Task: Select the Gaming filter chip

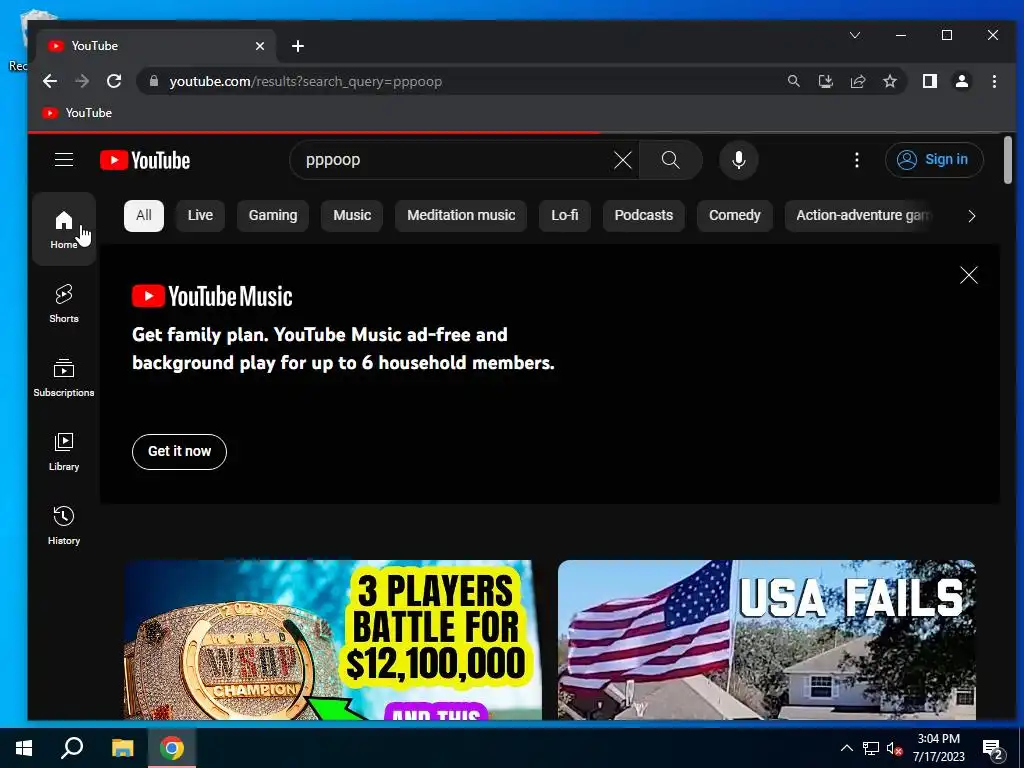Action: click(x=273, y=216)
